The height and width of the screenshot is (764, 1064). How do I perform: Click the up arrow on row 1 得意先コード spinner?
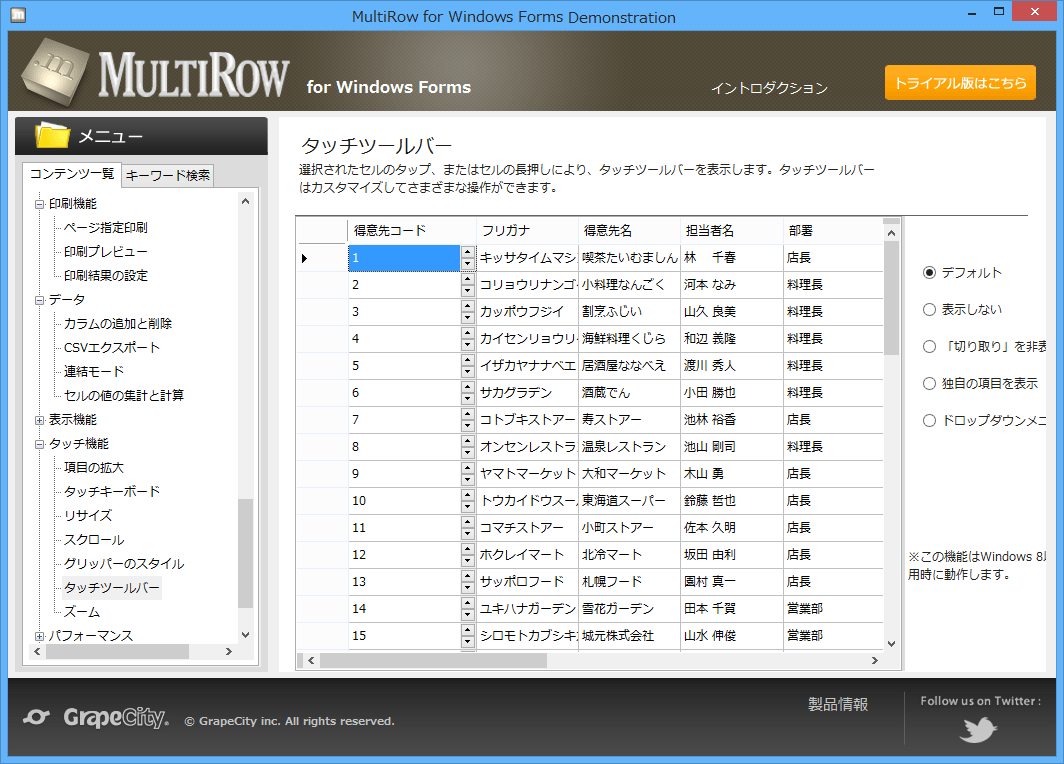[x=466, y=253]
